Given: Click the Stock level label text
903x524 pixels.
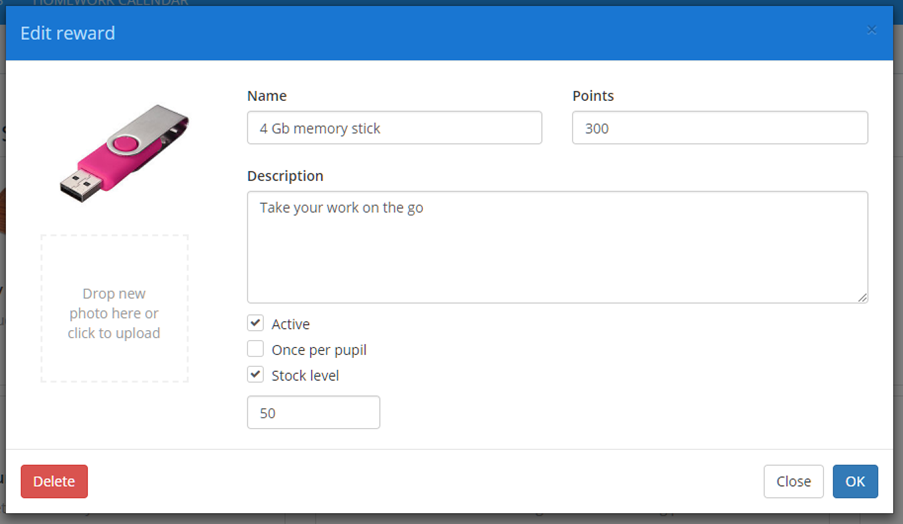Looking at the screenshot, I should point(305,376).
